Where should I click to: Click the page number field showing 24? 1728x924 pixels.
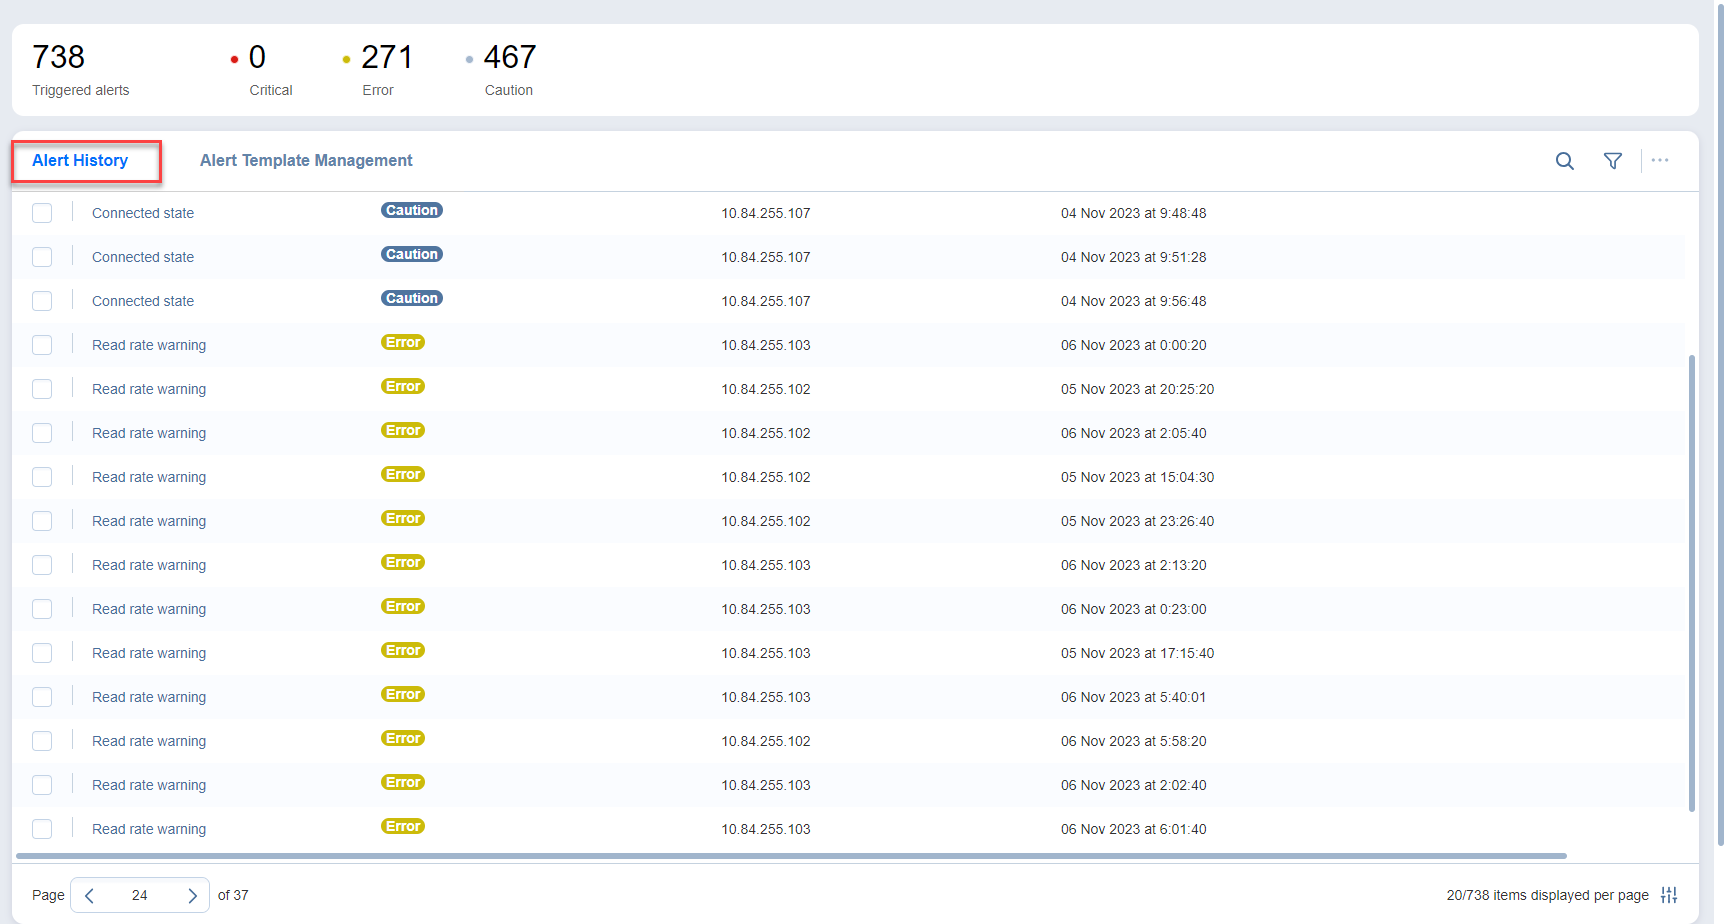pos(140,896)
